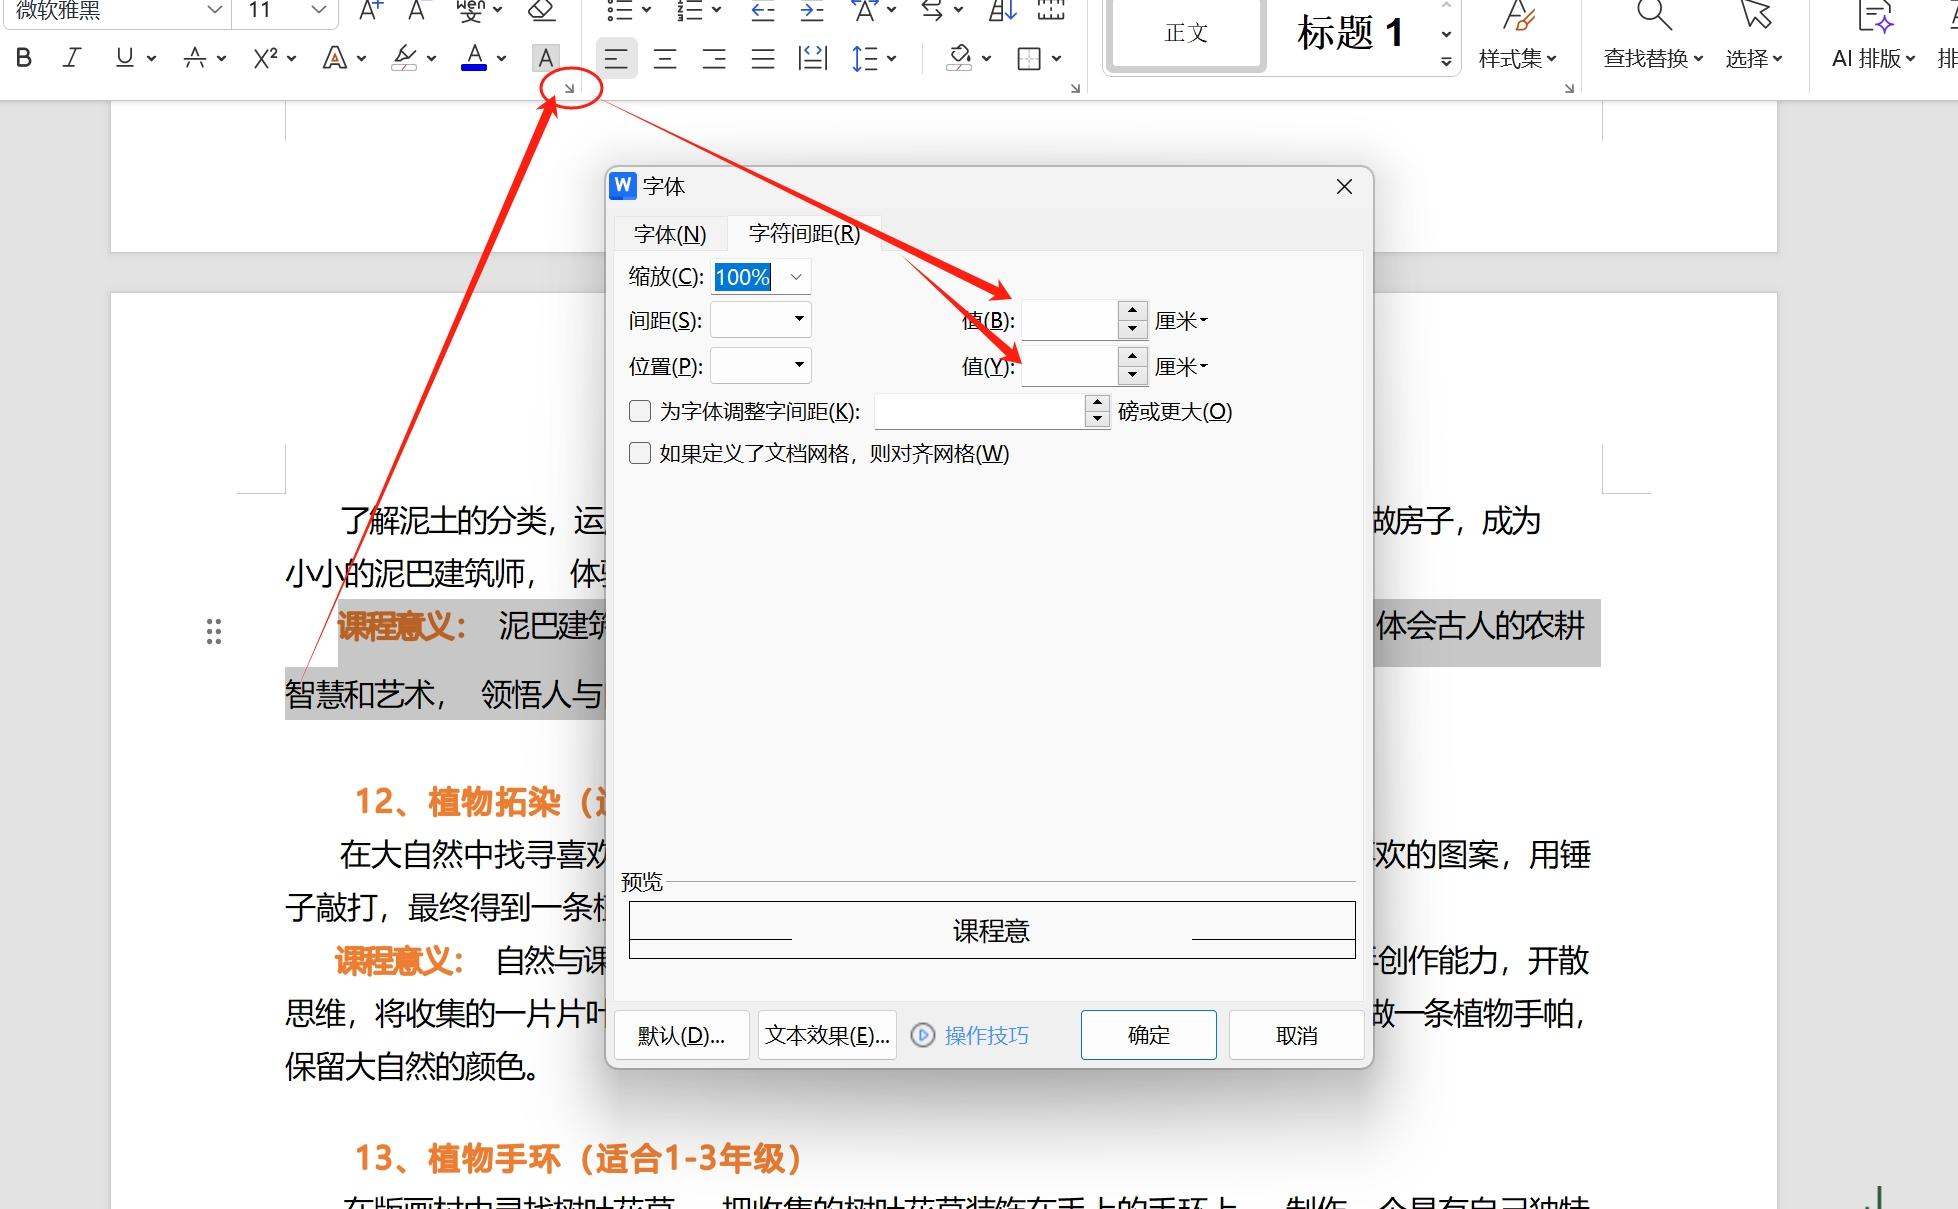The width and height of the screenshot is (1958, 1209).
Task: Toggle character shading button
Action: (546, 58)
